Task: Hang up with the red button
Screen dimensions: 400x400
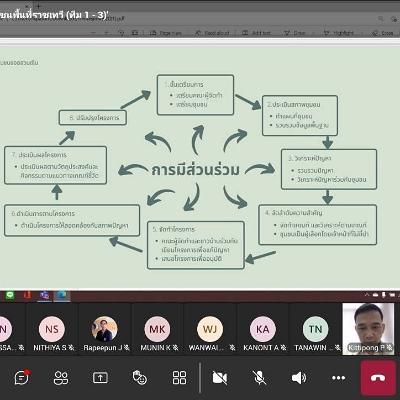Action: pyautogui.click(x=378, y=378)
